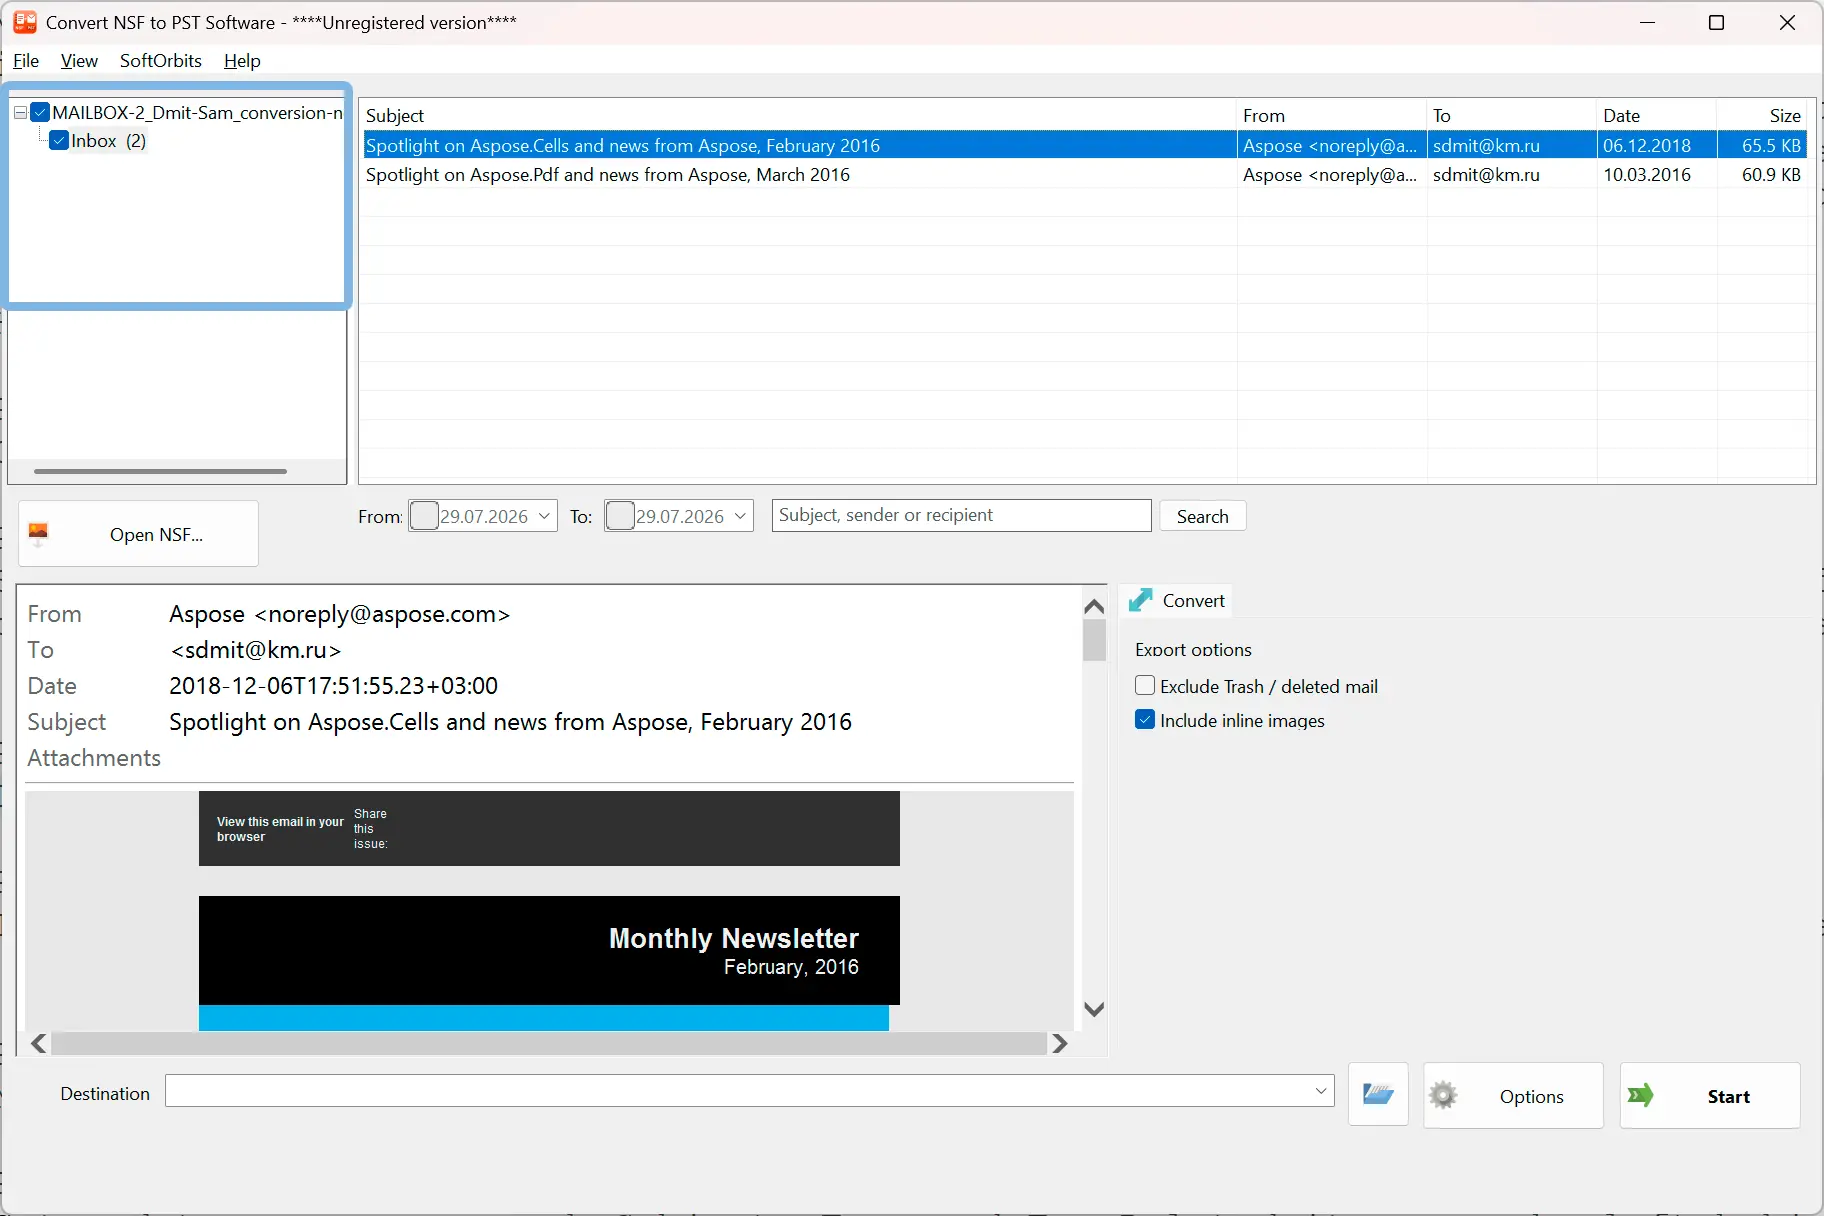Select the Aspose.Pdf March 2016 email
1824x1216 pixels.
click(1085, 174)
